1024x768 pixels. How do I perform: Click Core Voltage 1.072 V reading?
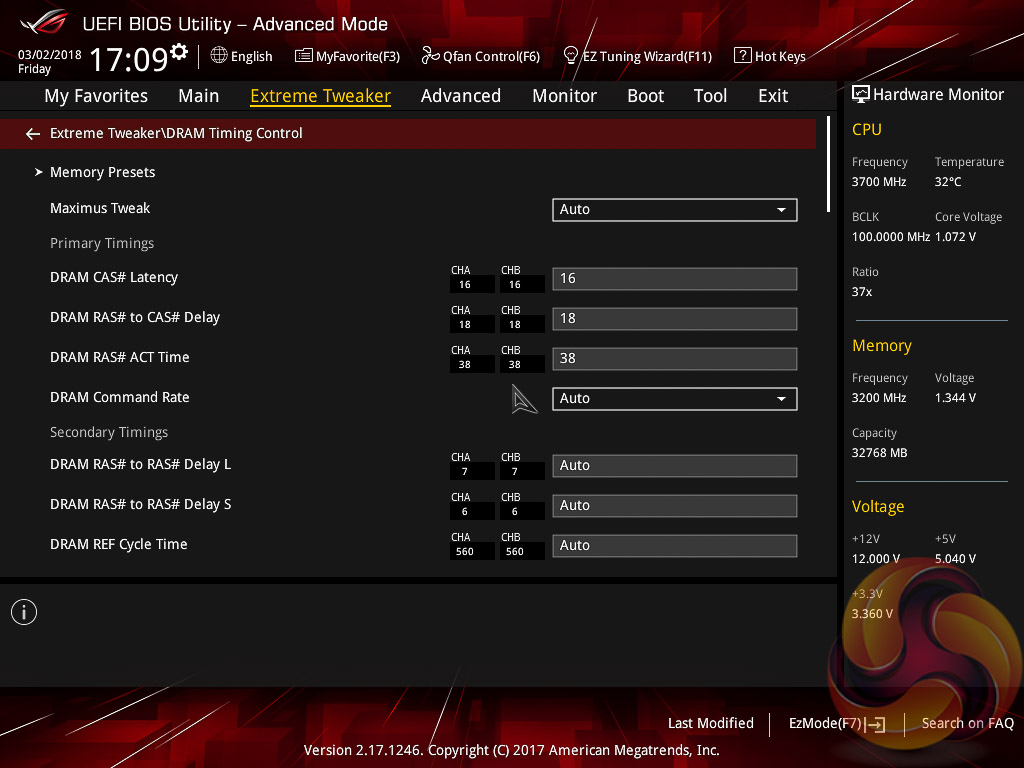[x=955, y=237]
